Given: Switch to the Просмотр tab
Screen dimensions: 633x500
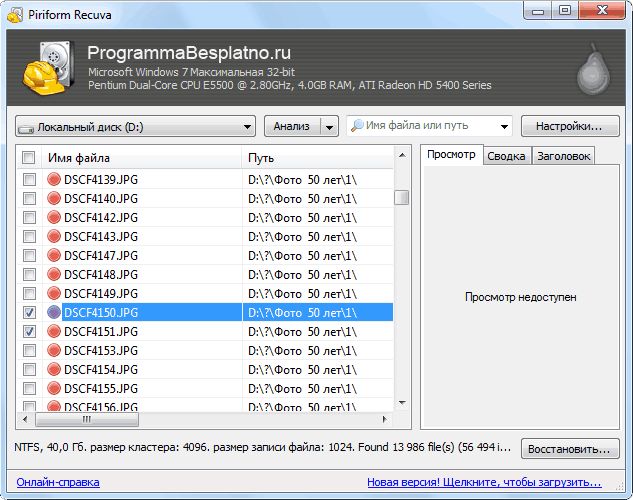Looking at the screenshot, I should (451, 155).
